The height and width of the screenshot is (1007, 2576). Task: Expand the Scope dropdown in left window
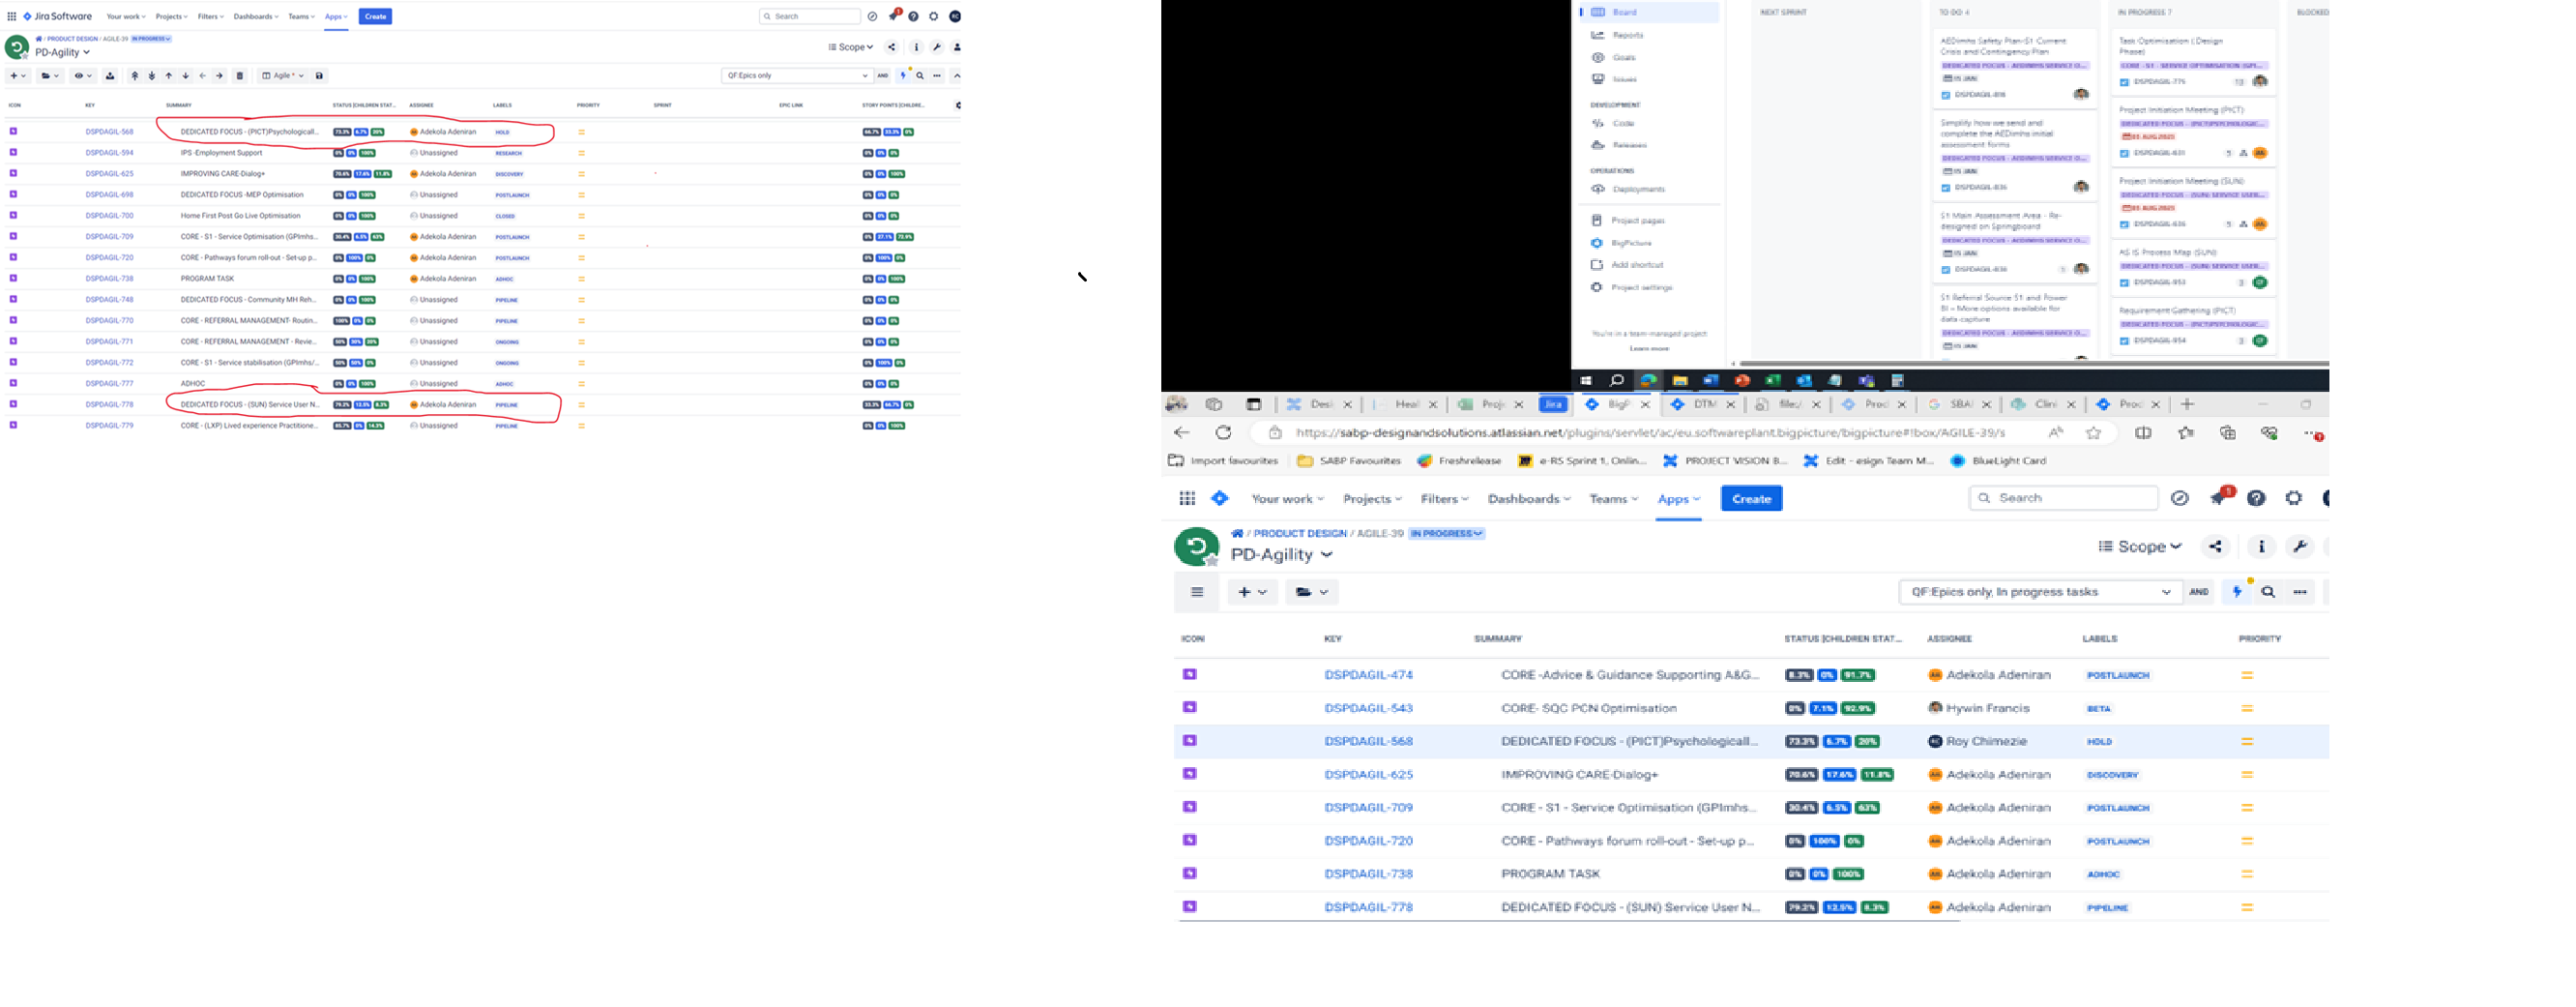click(x=851, y=47)
